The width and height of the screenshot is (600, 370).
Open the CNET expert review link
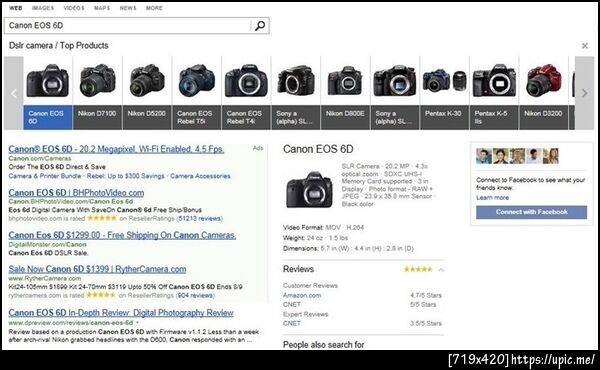tap(292, 323)
